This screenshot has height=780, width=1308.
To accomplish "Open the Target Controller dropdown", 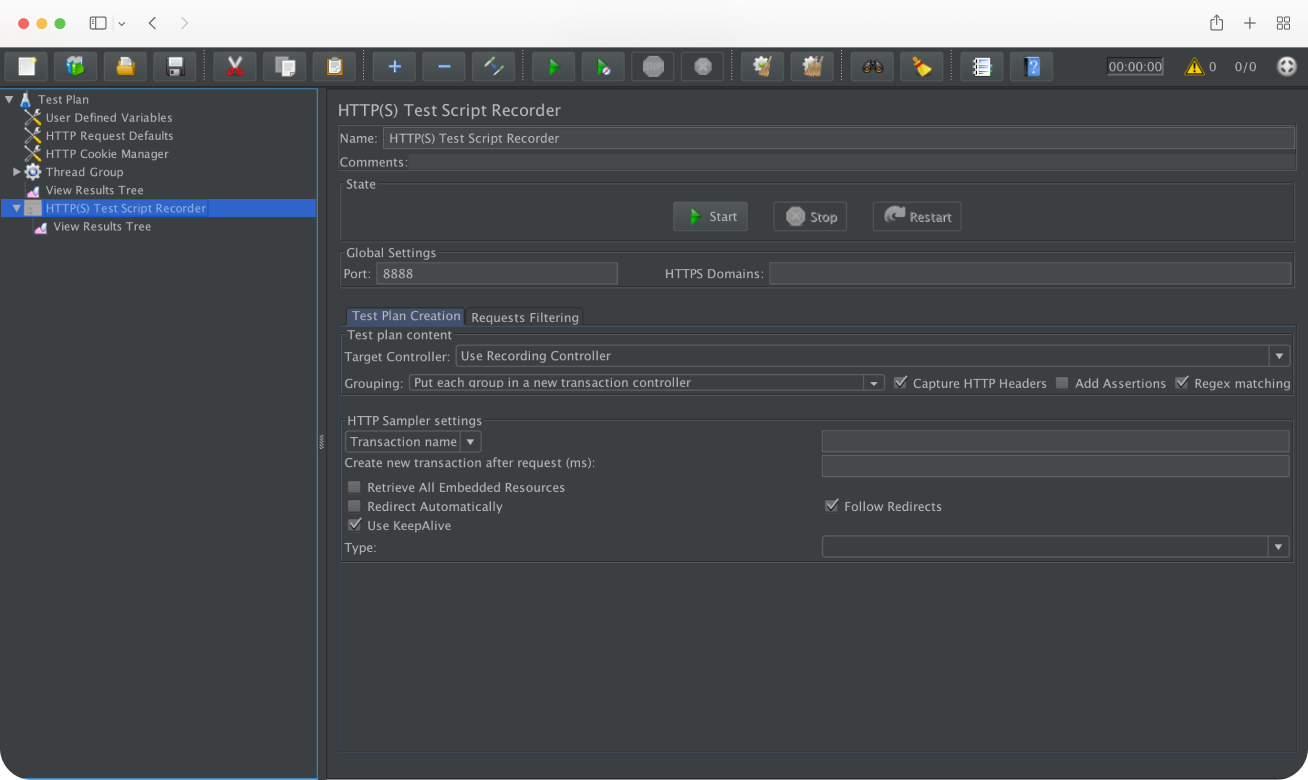I will coord(1278,356).
